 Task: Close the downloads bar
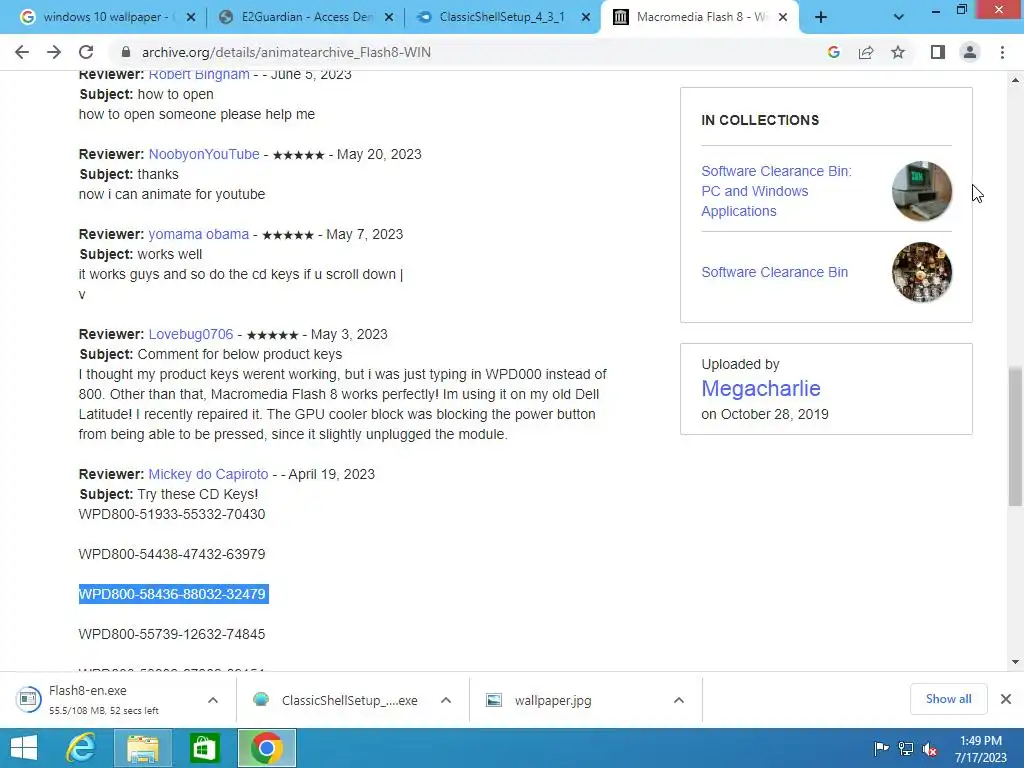click(x=1006, y=699)
